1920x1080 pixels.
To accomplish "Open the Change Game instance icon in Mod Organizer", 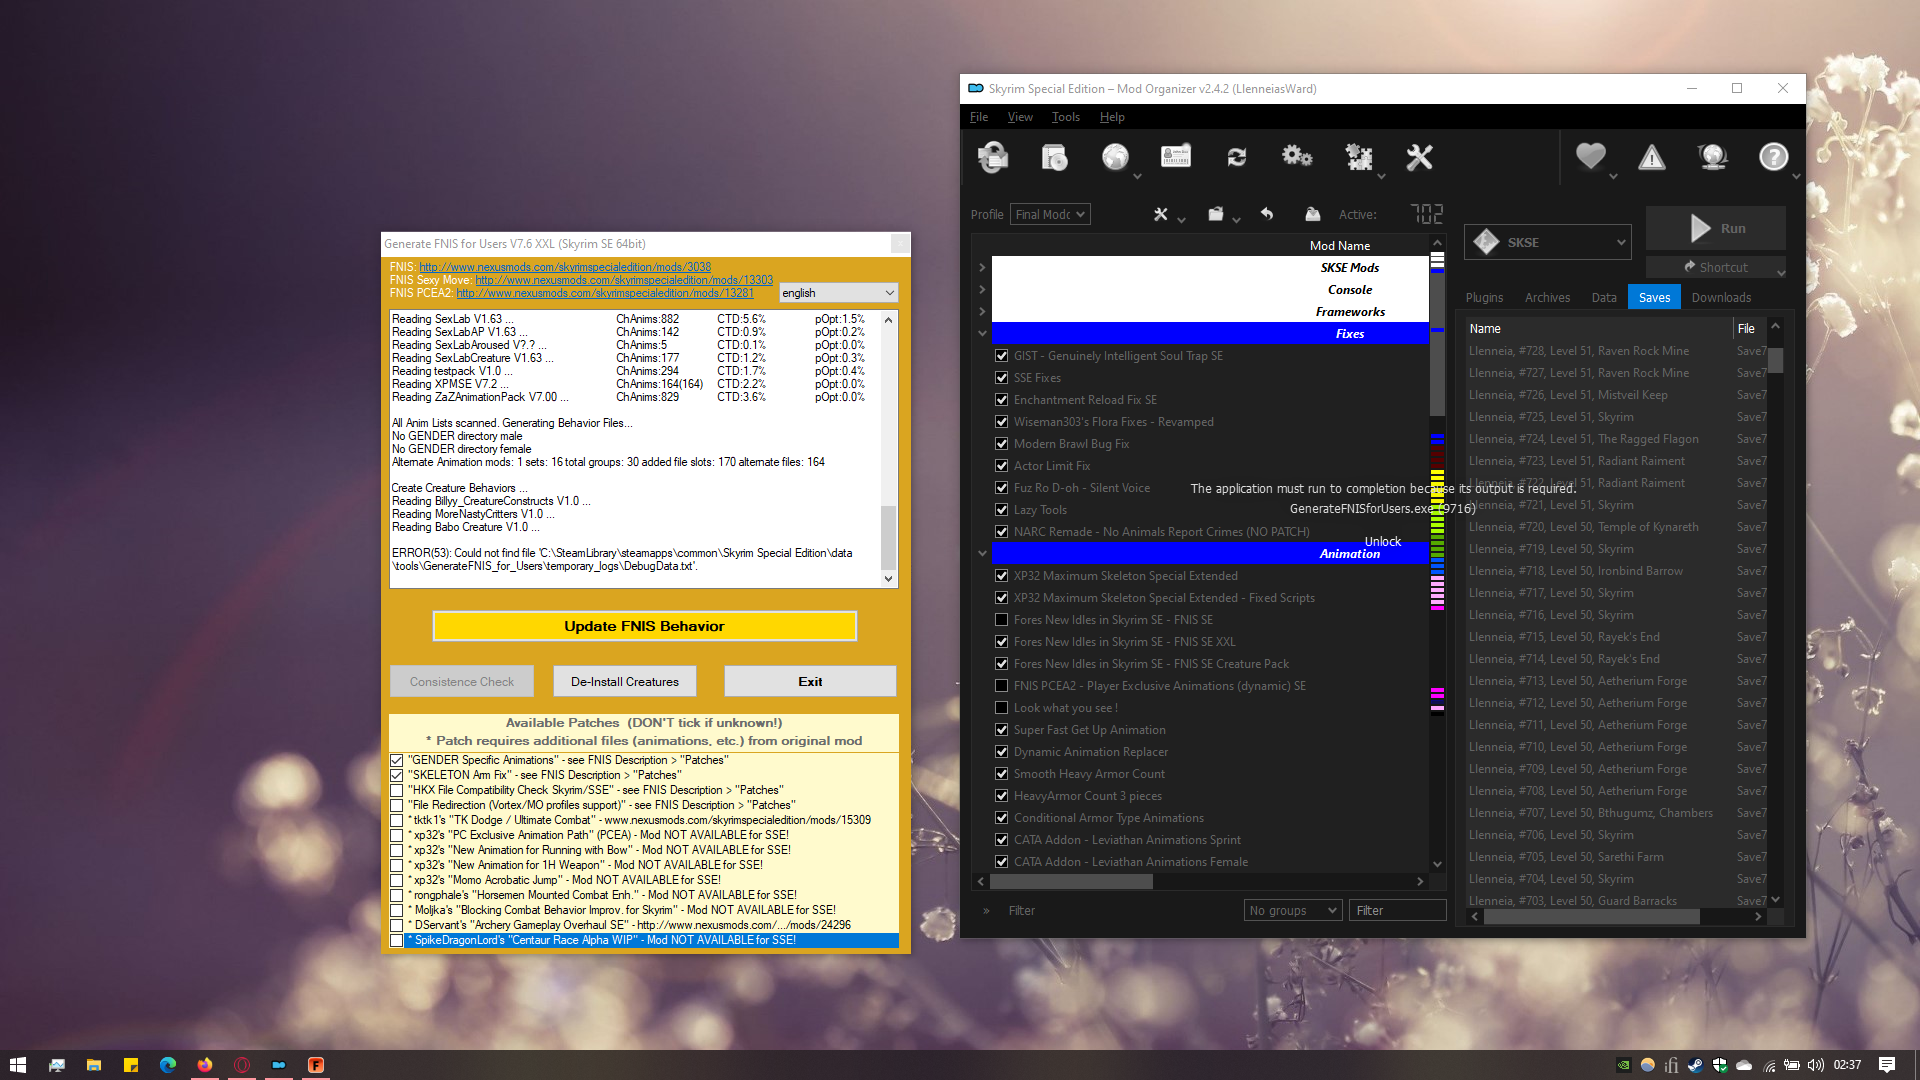I will (x=993, y=157).
